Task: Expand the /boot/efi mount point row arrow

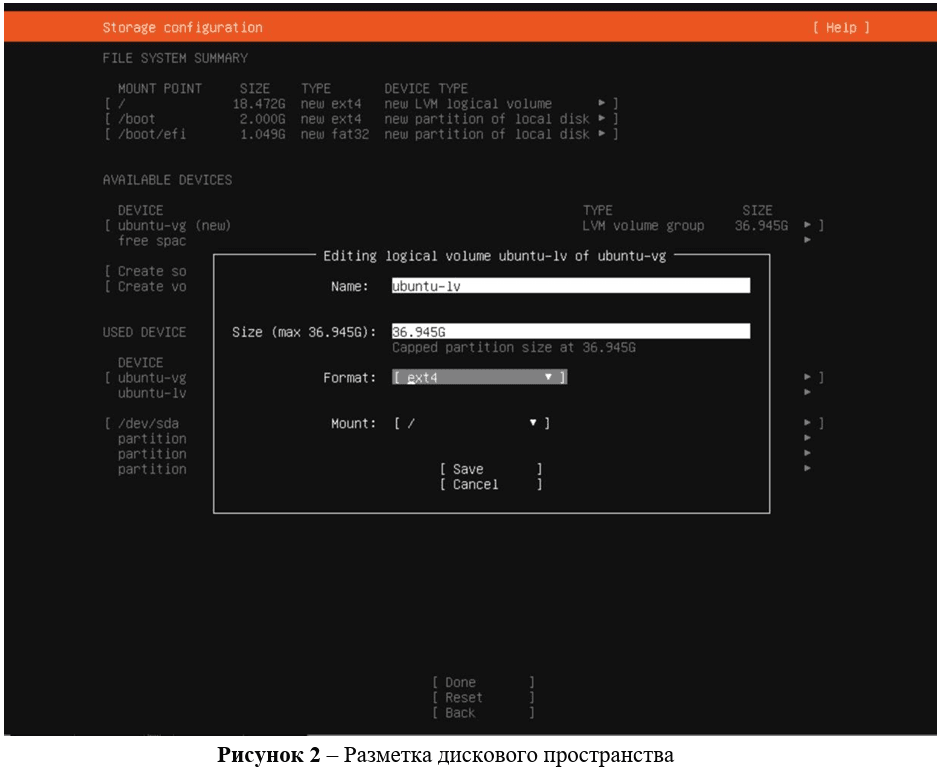Action: pyautogui.click(x=602, y=134)
